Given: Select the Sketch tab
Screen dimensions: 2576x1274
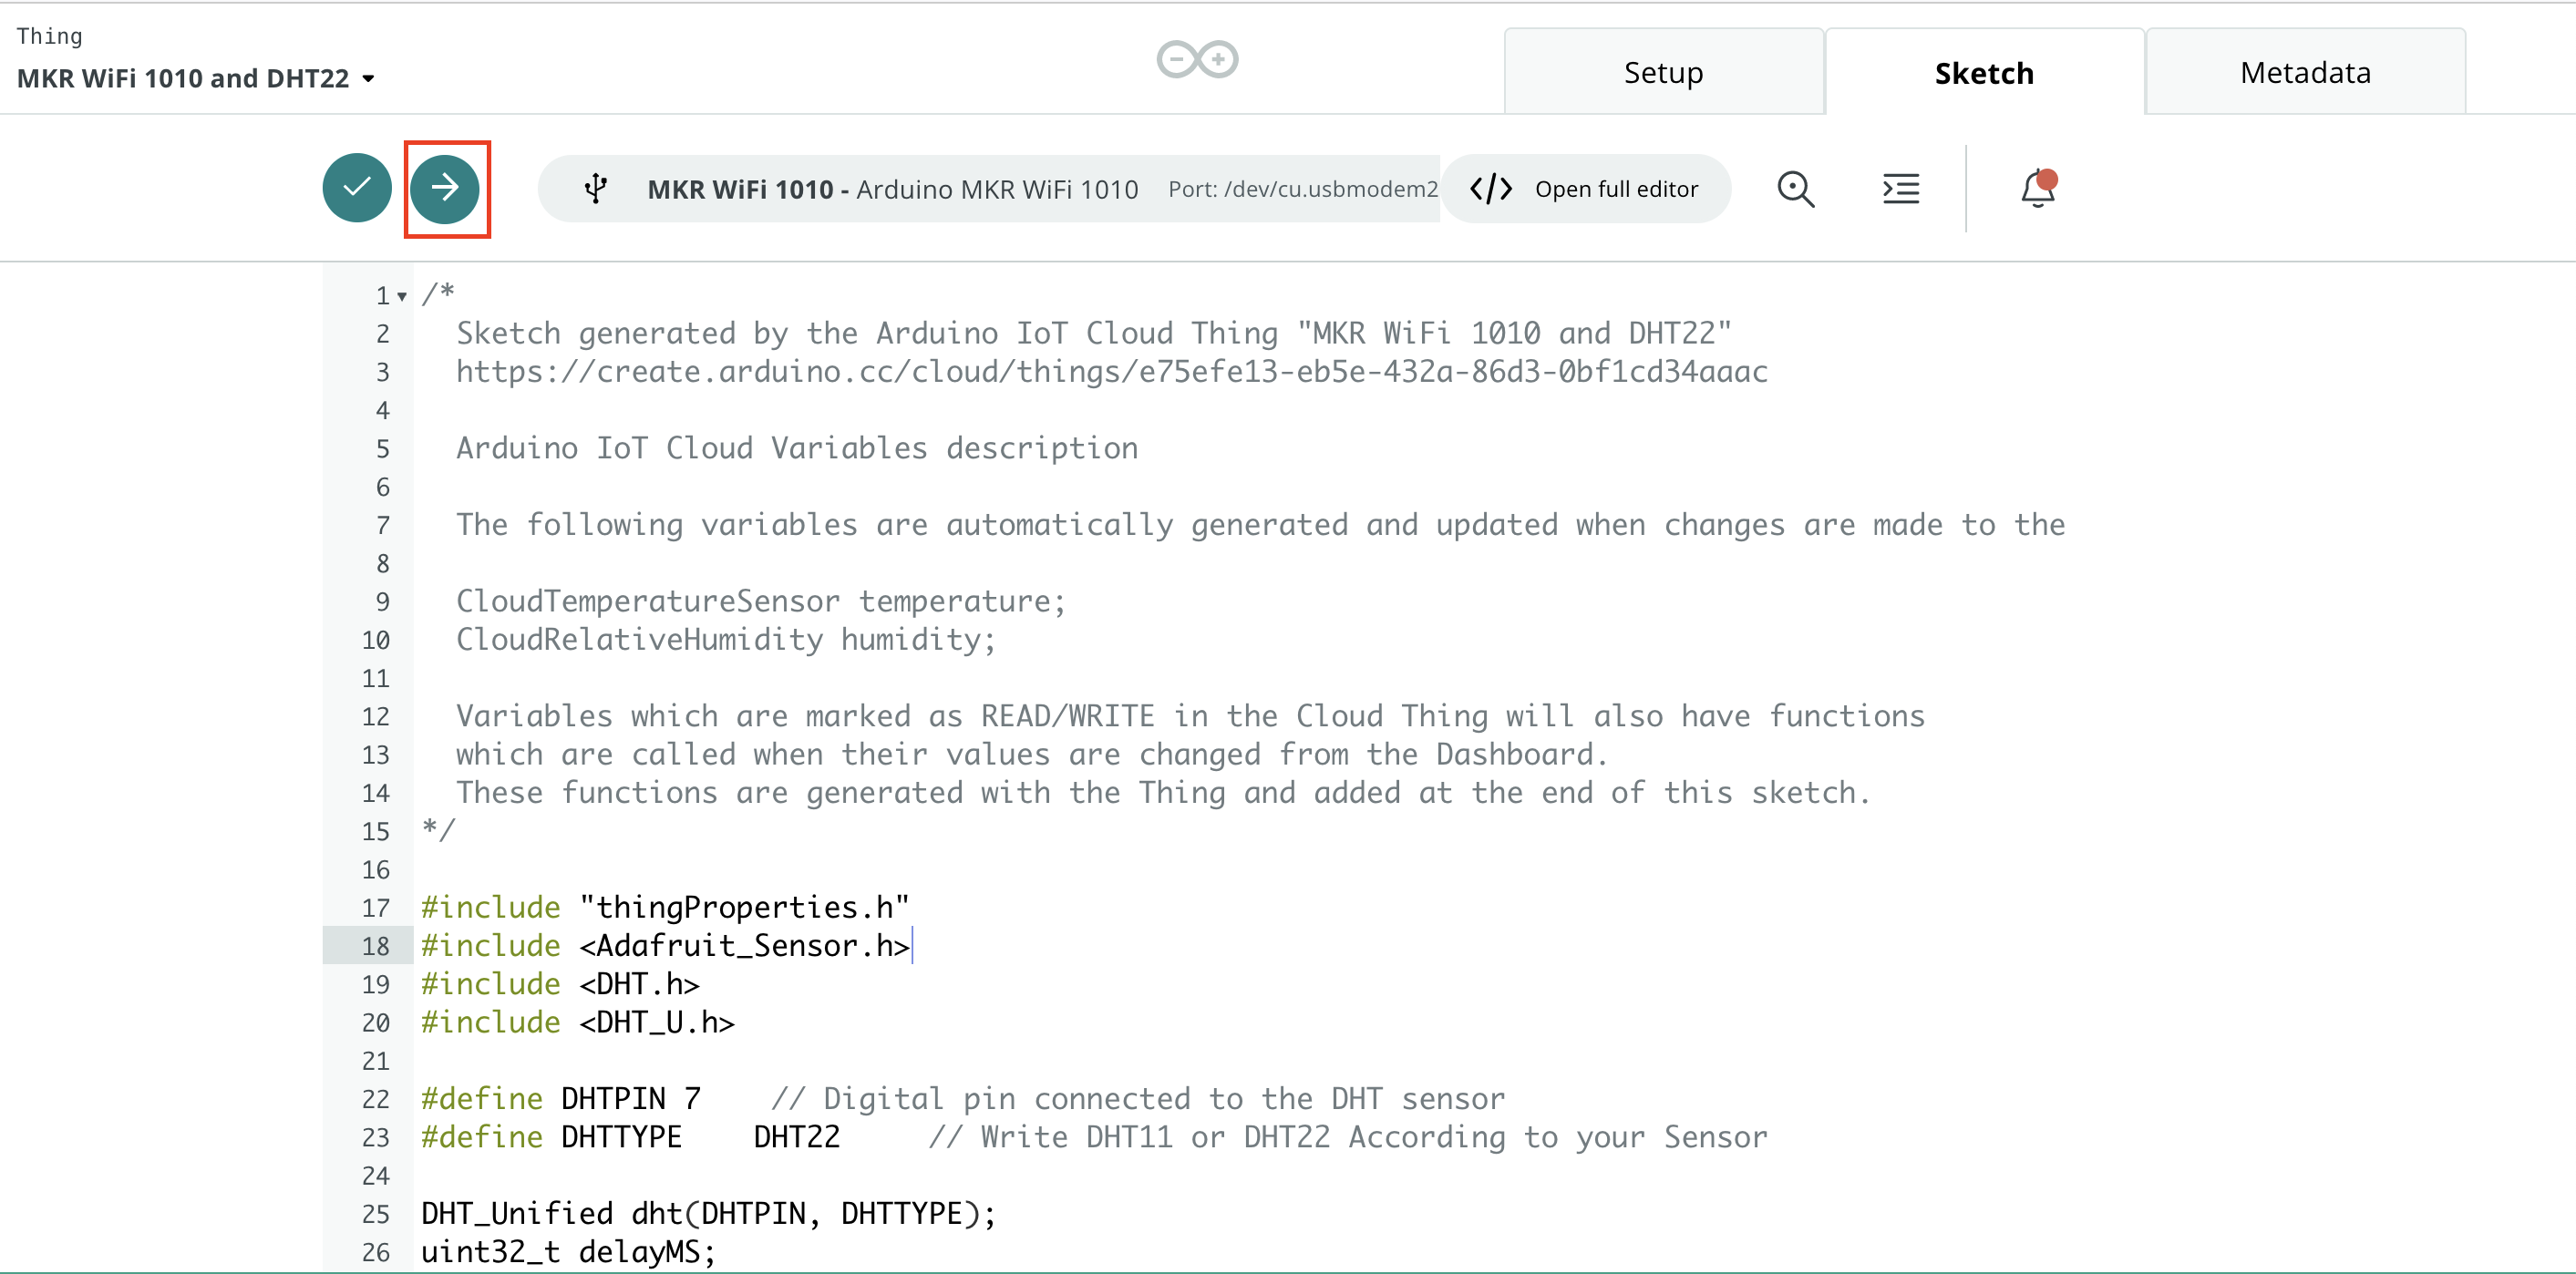Looking at the screenshot, I should pos(1983,73).
